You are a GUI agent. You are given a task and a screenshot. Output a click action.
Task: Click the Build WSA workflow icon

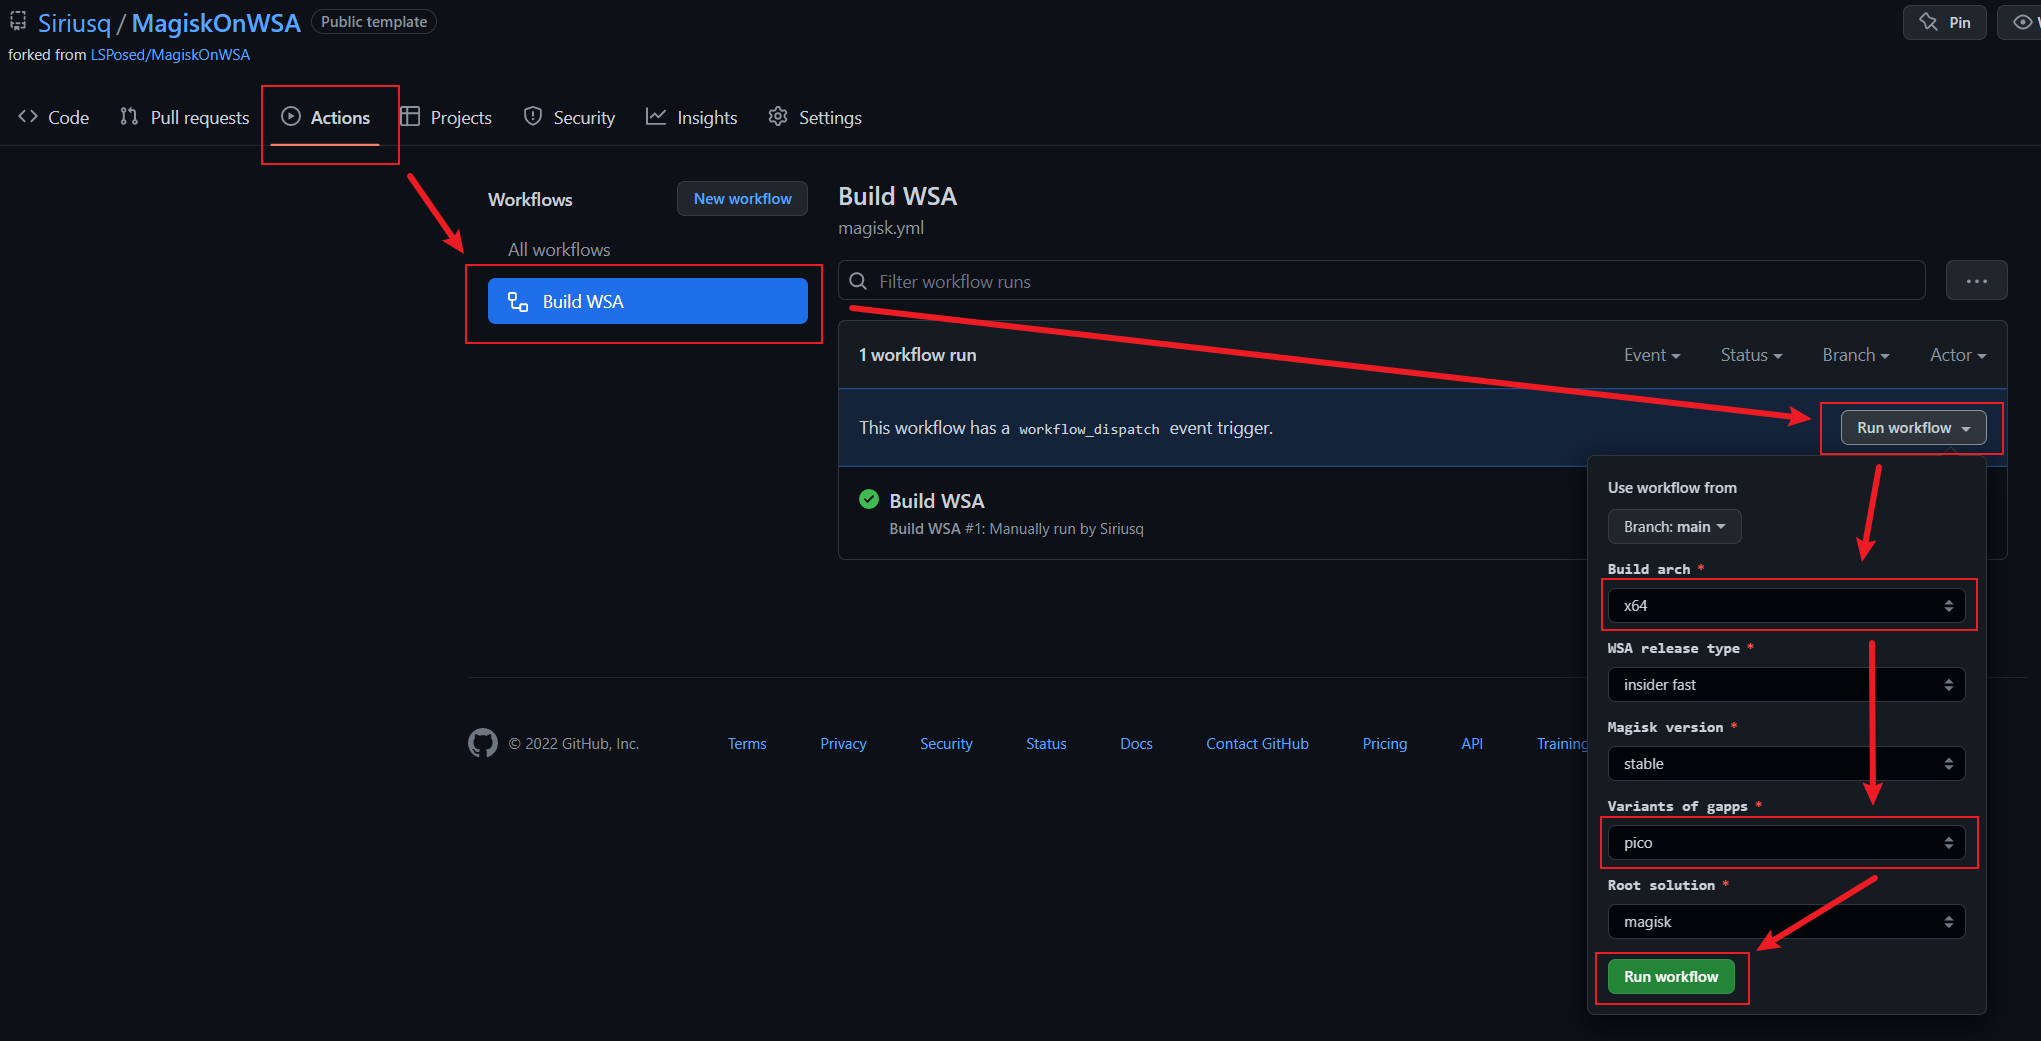[x=518, y=302]
